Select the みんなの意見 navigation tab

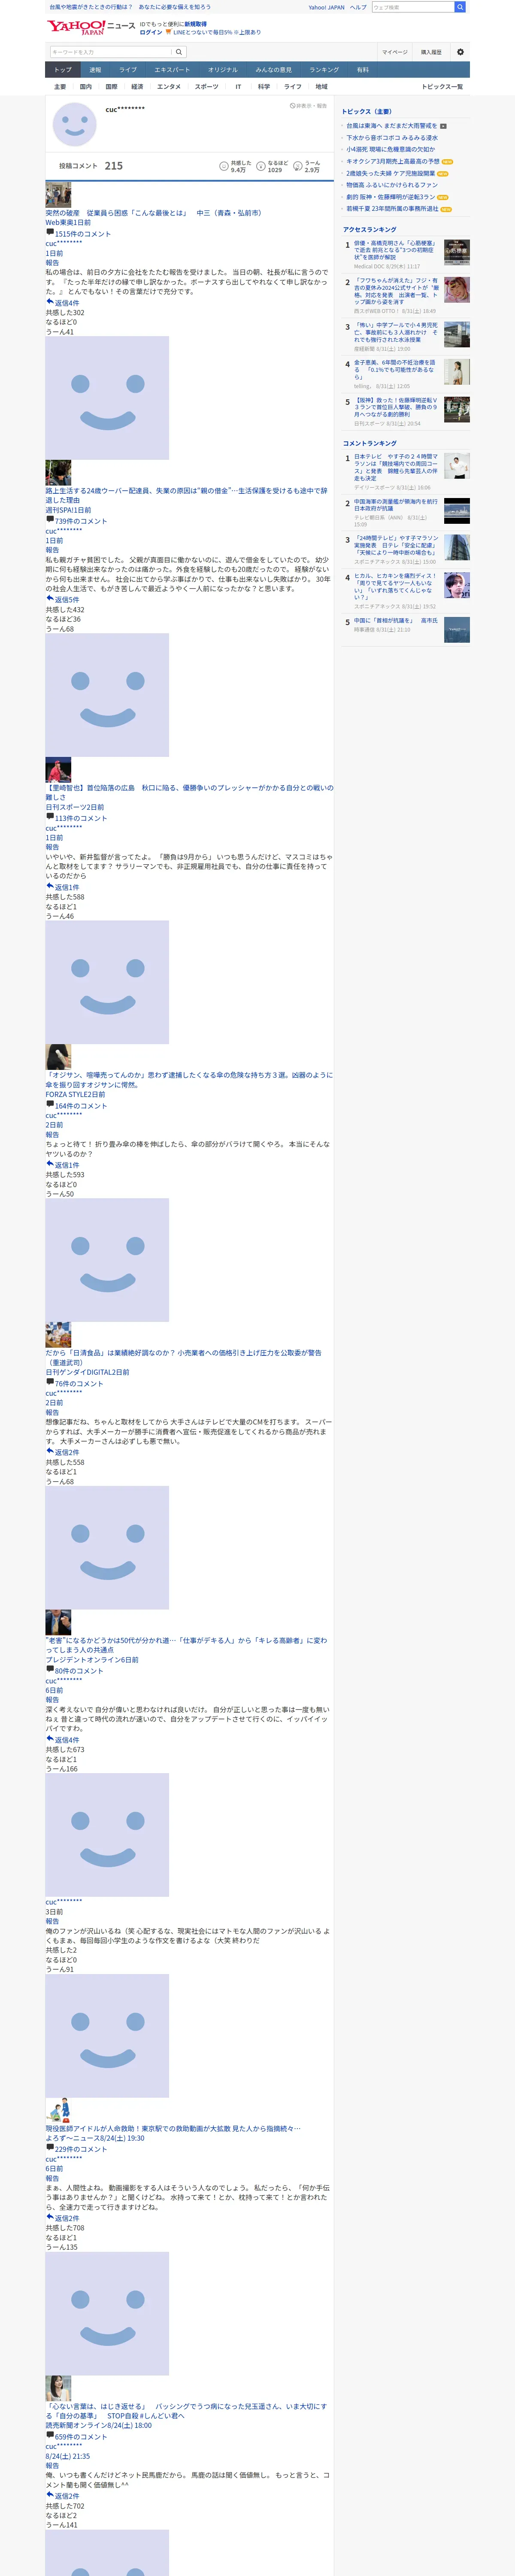tap(274, 70)
